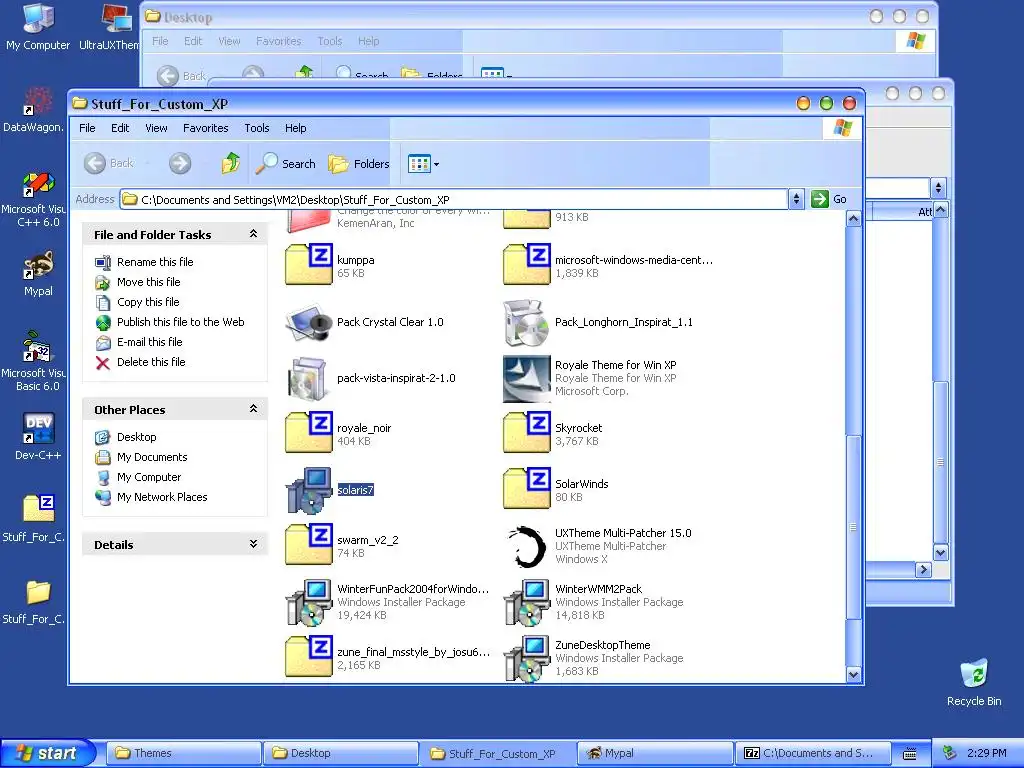
Task: Go to Desktop in Other Places
Action: pyautogui.click(x=136, y=437)
